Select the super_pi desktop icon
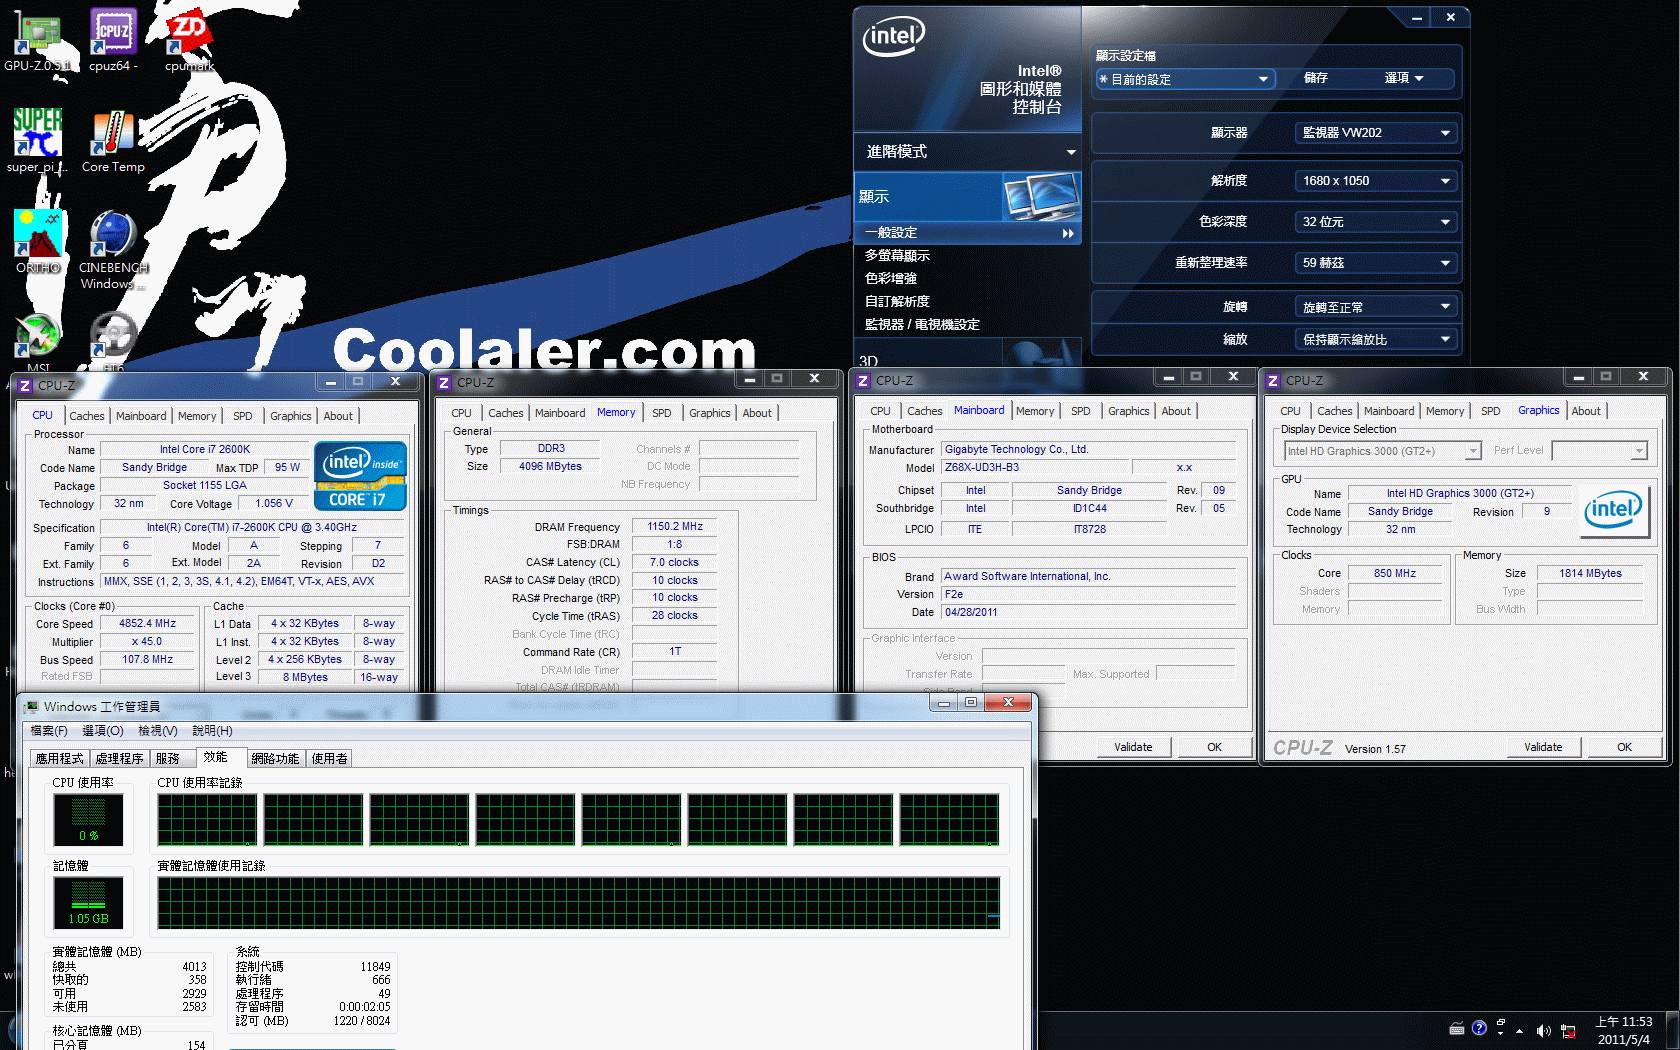 [37, 141]
